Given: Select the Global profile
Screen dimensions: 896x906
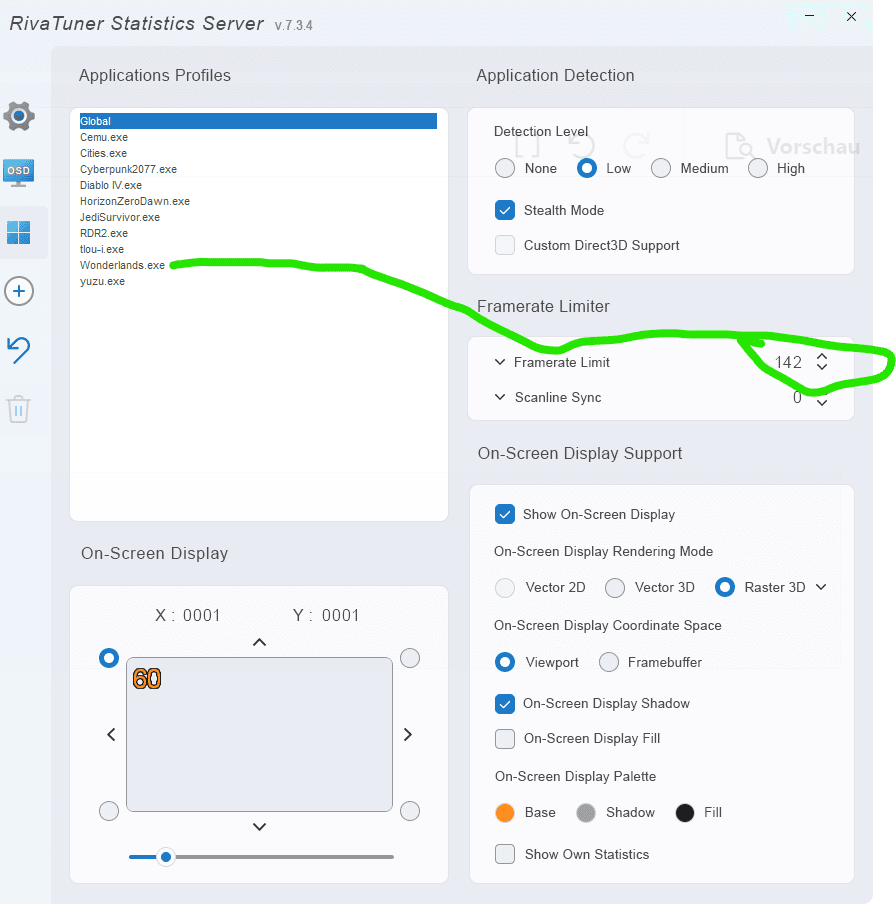Looking at the screenshot, I should [258, 121].
